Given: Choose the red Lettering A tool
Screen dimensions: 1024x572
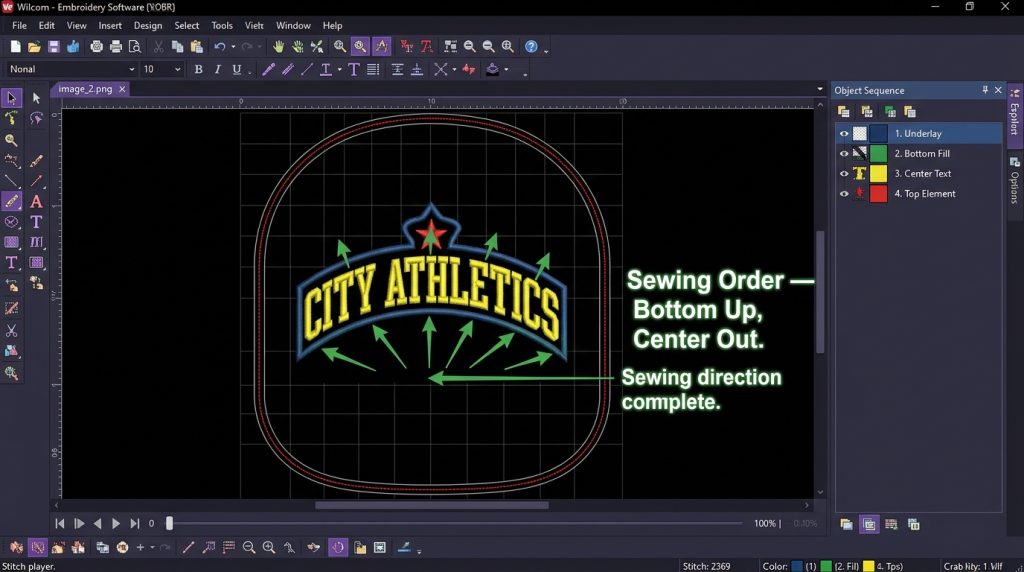Looking at the screenshot, I should point(37,202).
